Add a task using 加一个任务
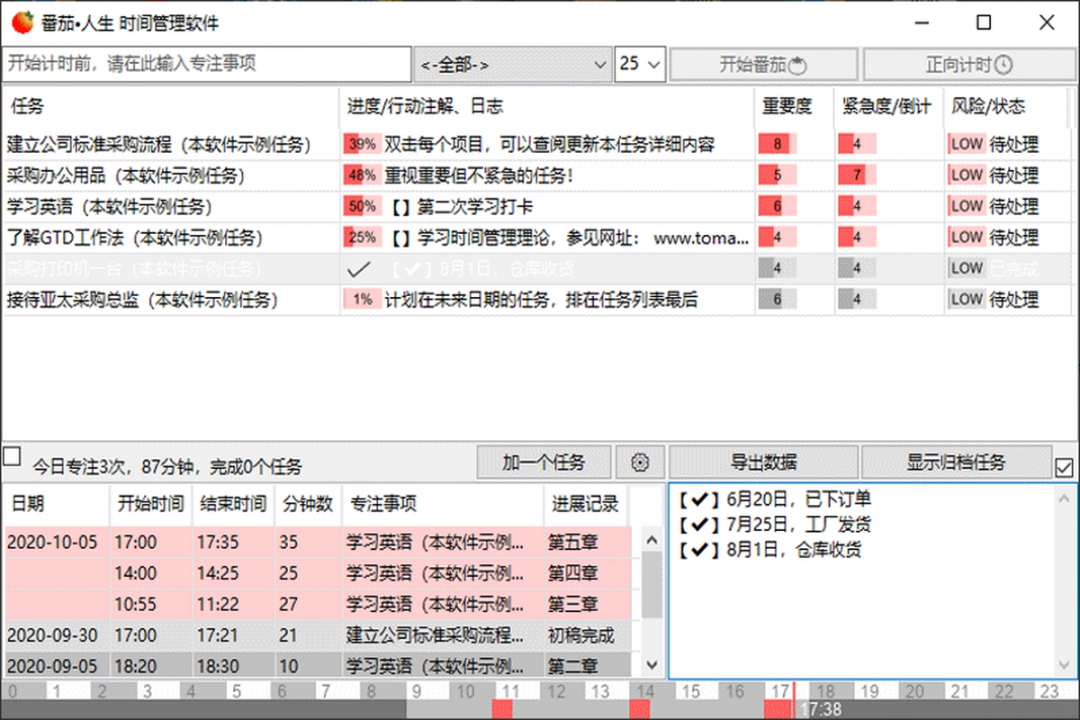 coord(543,462)
